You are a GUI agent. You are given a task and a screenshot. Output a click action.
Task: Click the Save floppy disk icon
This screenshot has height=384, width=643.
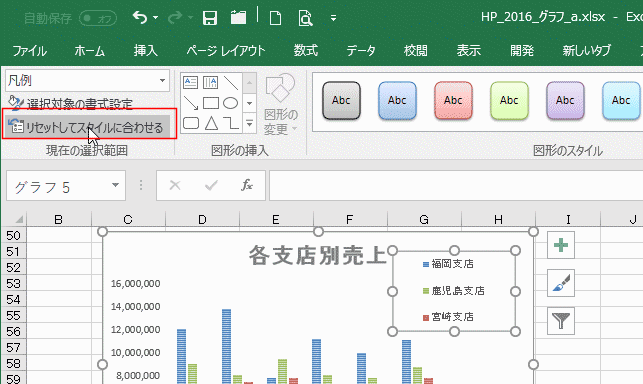click(210, 18)
